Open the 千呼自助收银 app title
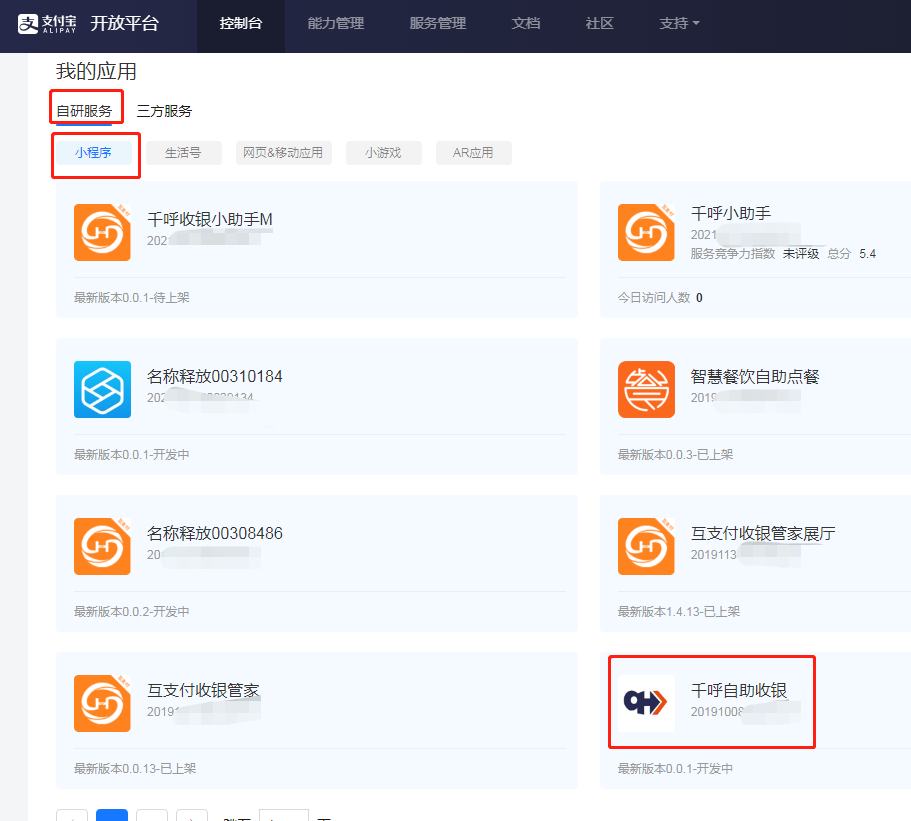911x821 pixels. pyautogui.click(x=738, y=690)
